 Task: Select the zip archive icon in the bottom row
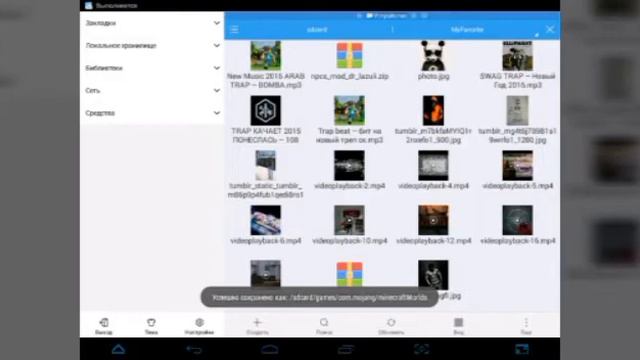coord(349,273)
